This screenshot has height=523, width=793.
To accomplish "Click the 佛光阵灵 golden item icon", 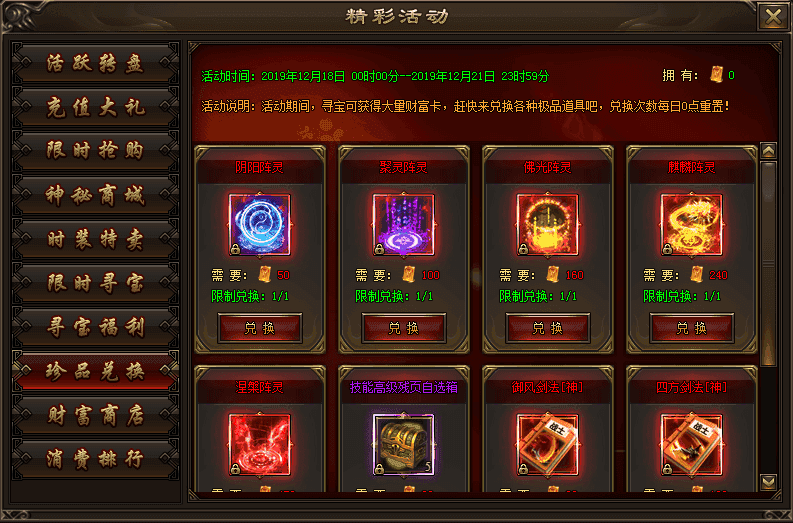I will click(x=547, y=225).
